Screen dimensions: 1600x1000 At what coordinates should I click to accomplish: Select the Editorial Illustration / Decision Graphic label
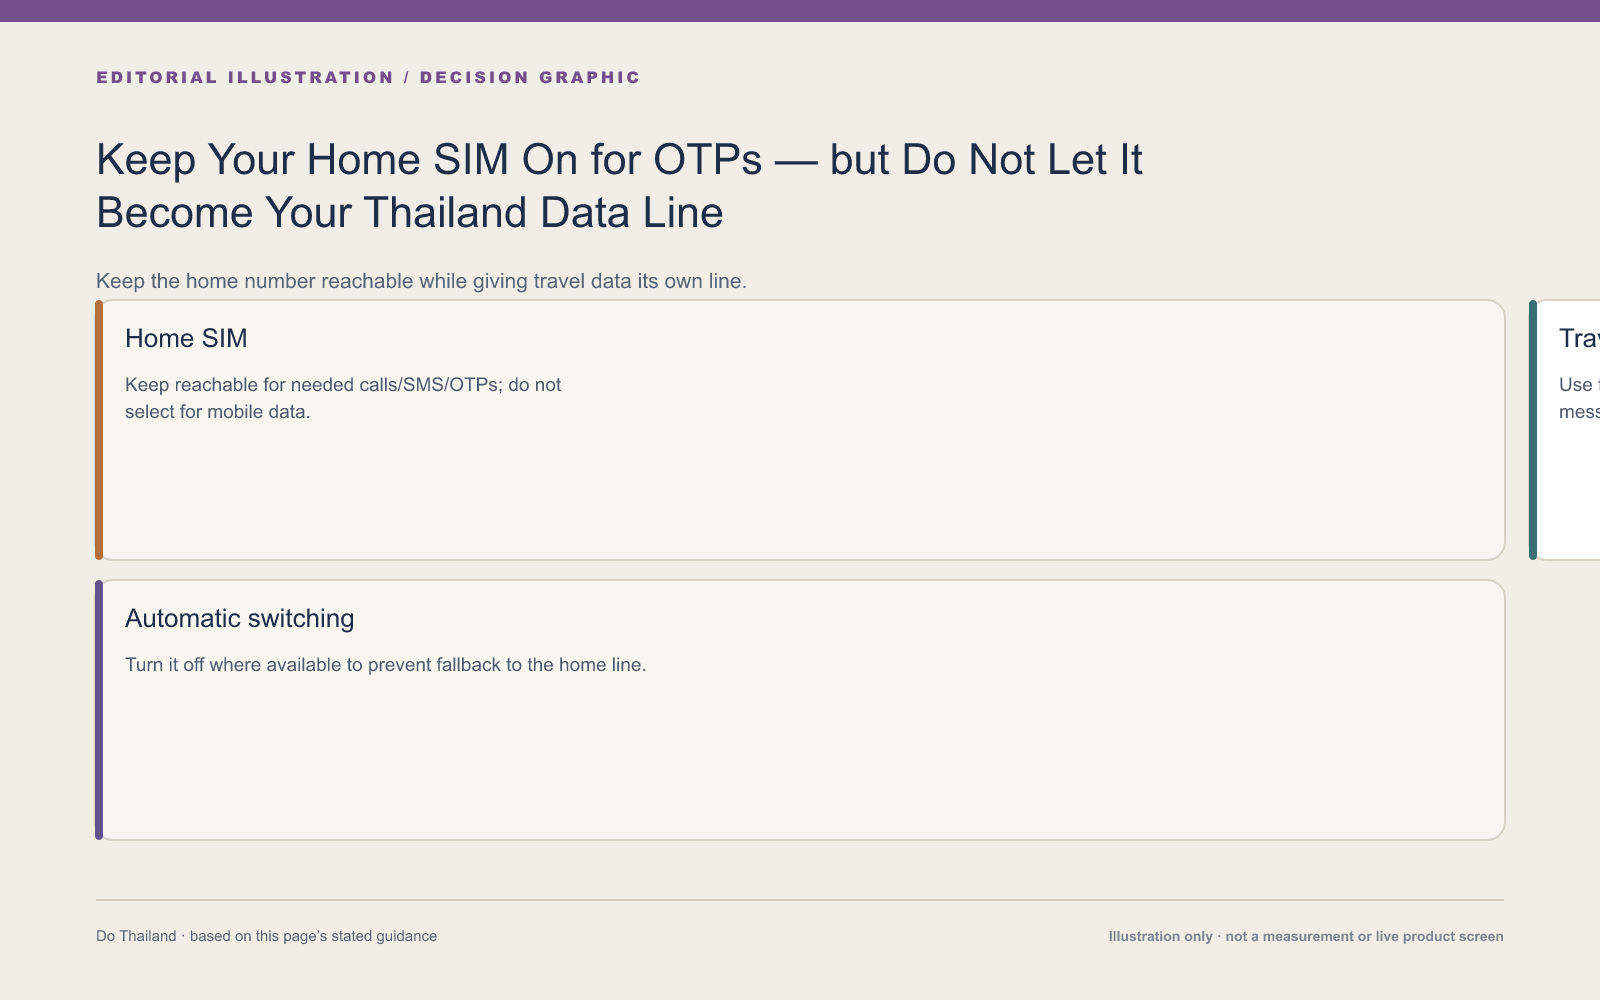tap(368, 77)
